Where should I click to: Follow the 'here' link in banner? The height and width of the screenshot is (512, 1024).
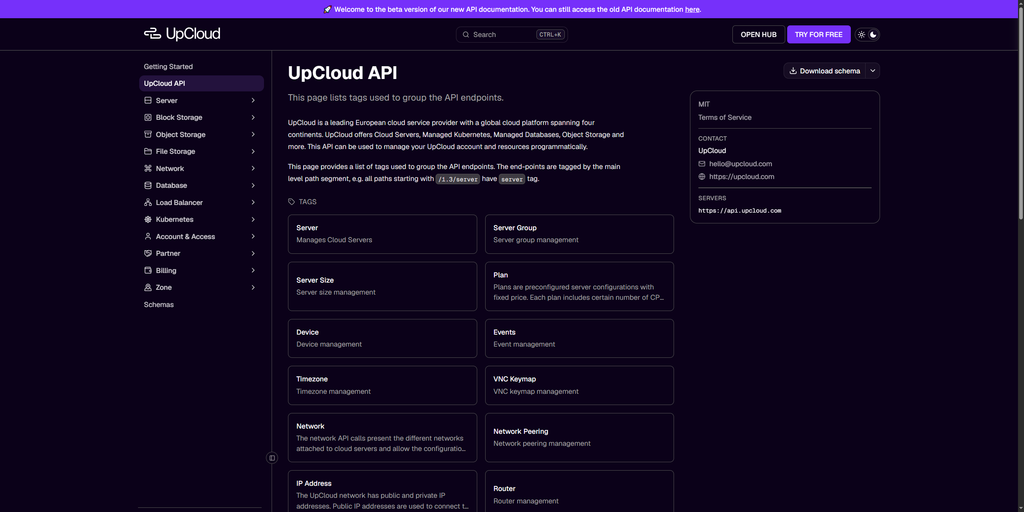(692, 9)
